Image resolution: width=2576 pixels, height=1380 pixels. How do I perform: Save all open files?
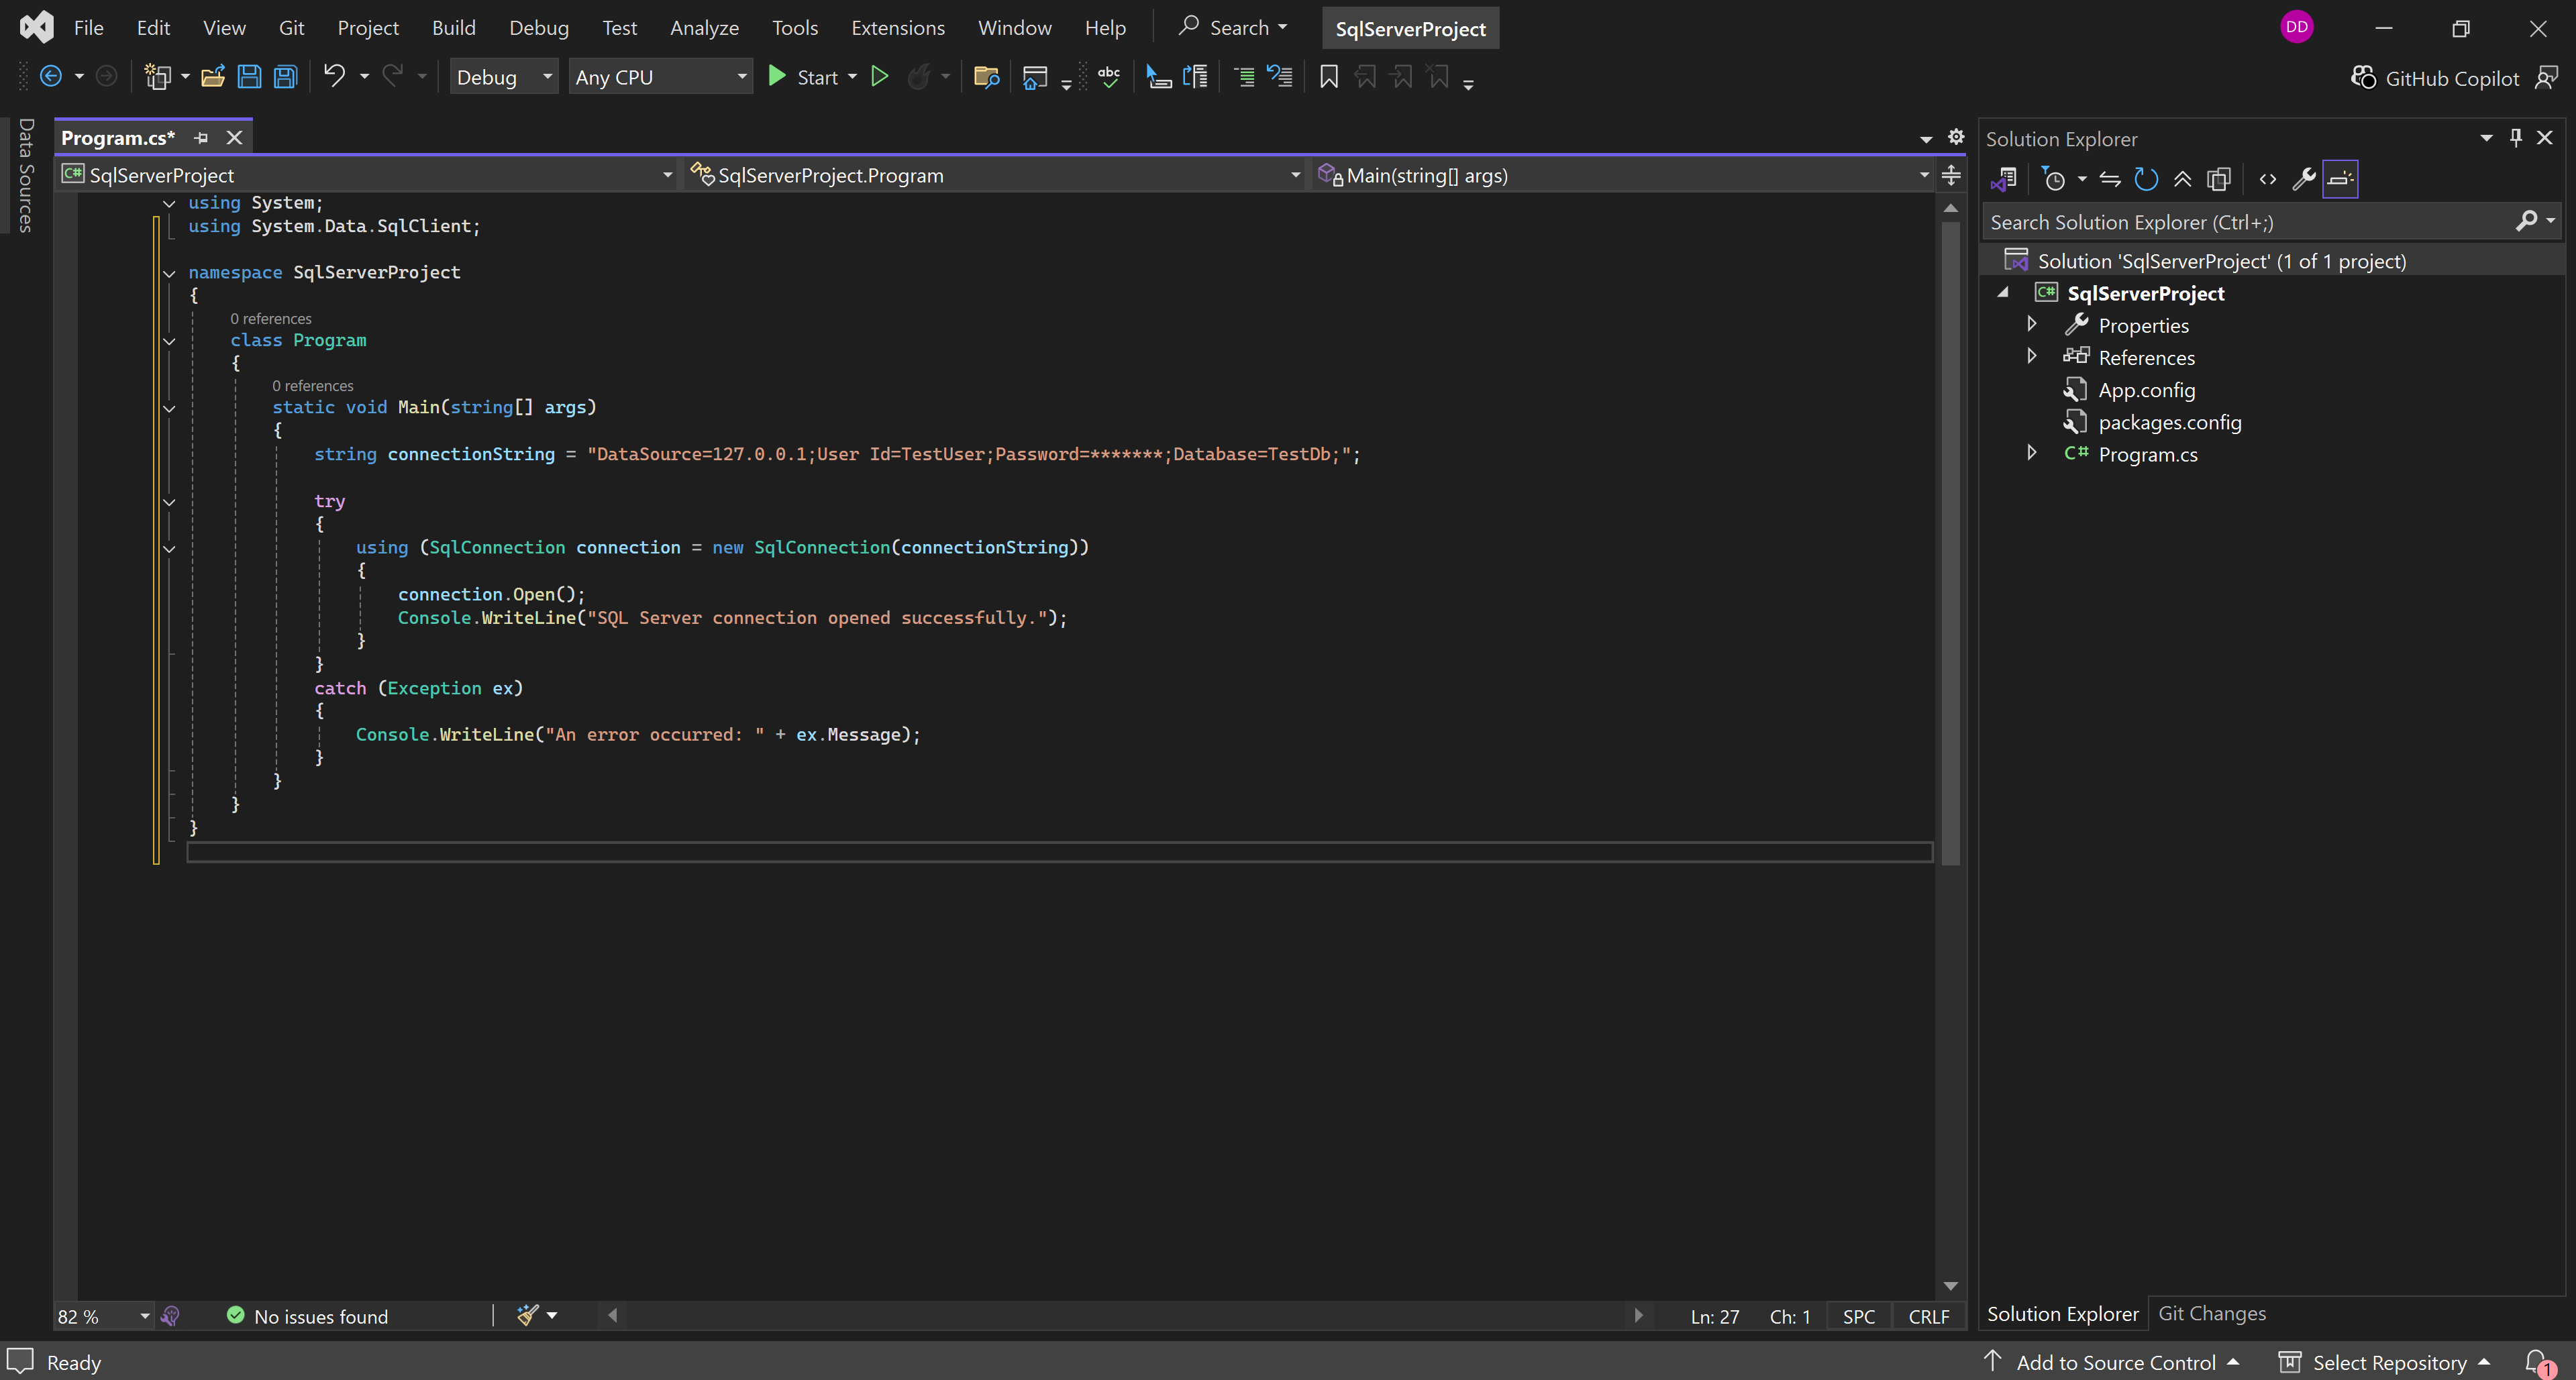click(x=285, y=76)
